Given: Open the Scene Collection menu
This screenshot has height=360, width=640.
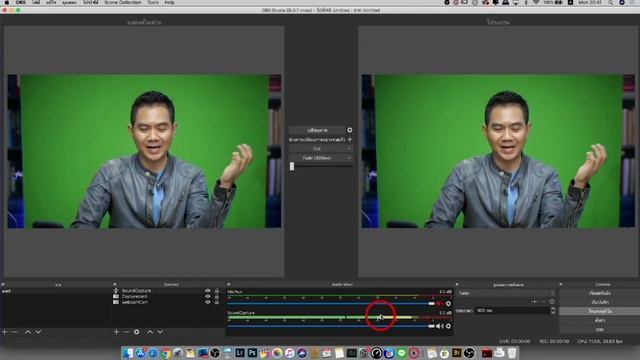Looking at the screenshot, I should 123,2.
